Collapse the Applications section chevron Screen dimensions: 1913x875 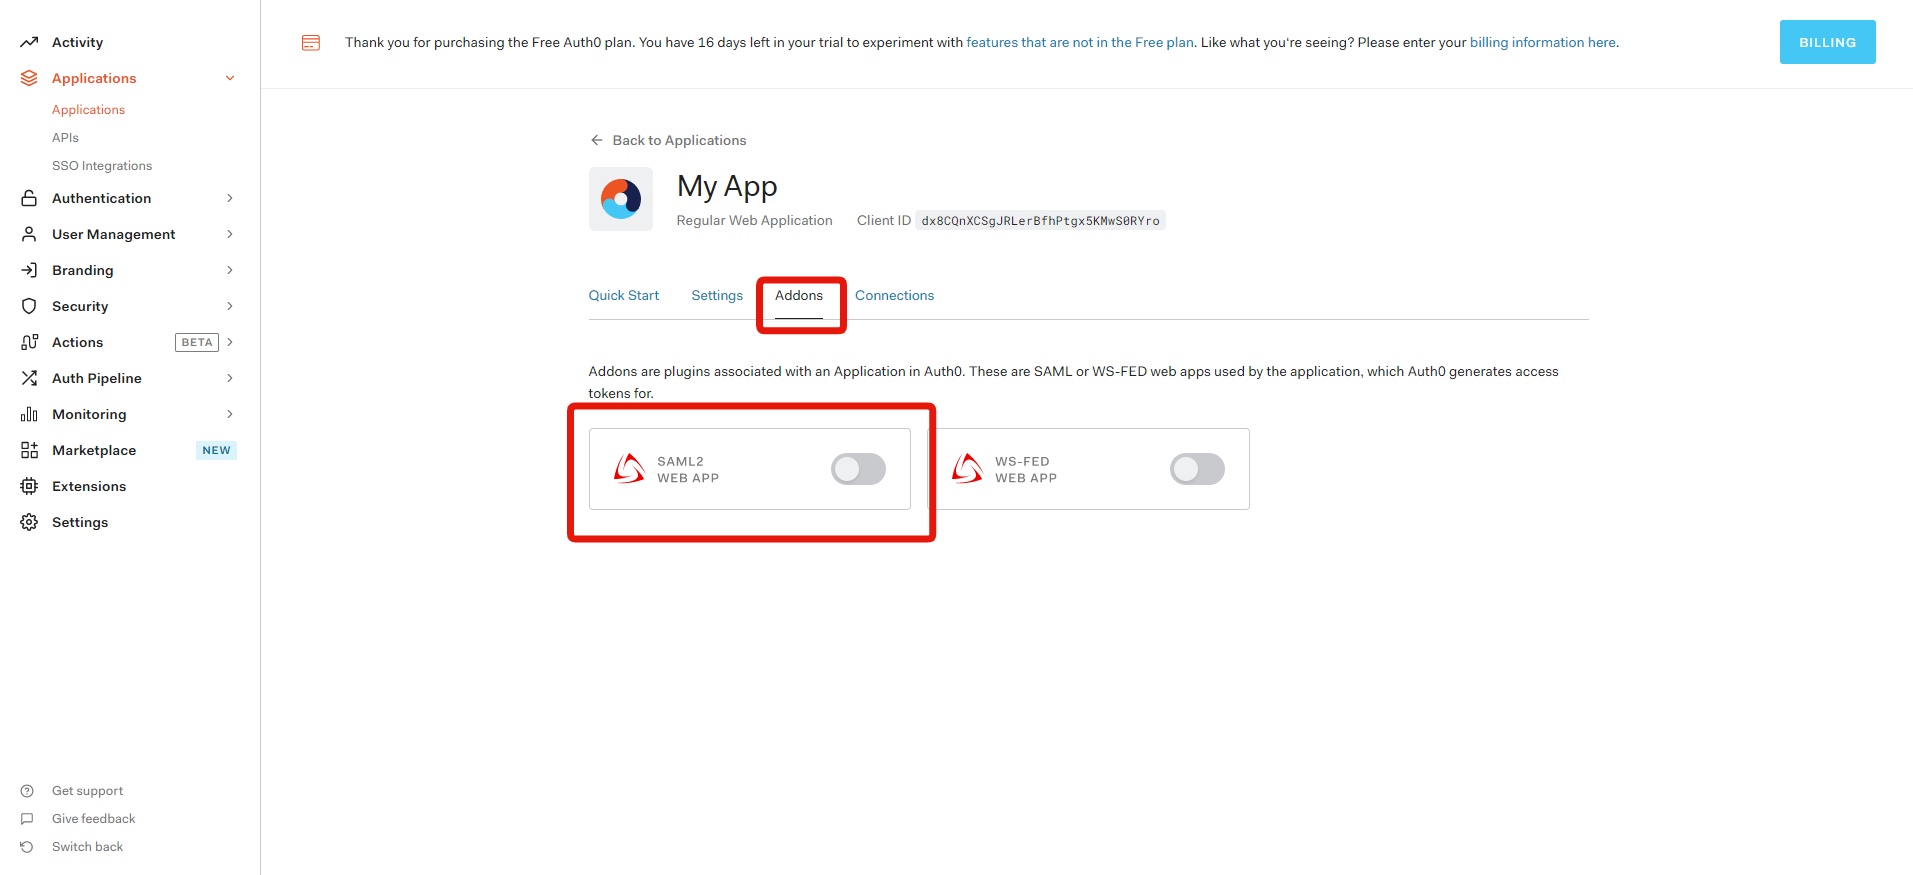(230, 78)
